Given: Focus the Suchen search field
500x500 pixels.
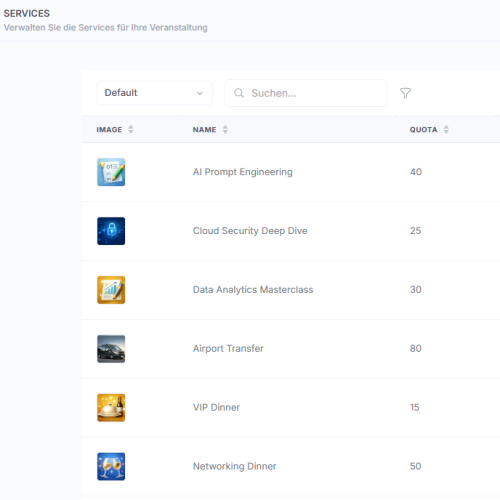Looking at the screenshot, I should [x=306, y=93].
